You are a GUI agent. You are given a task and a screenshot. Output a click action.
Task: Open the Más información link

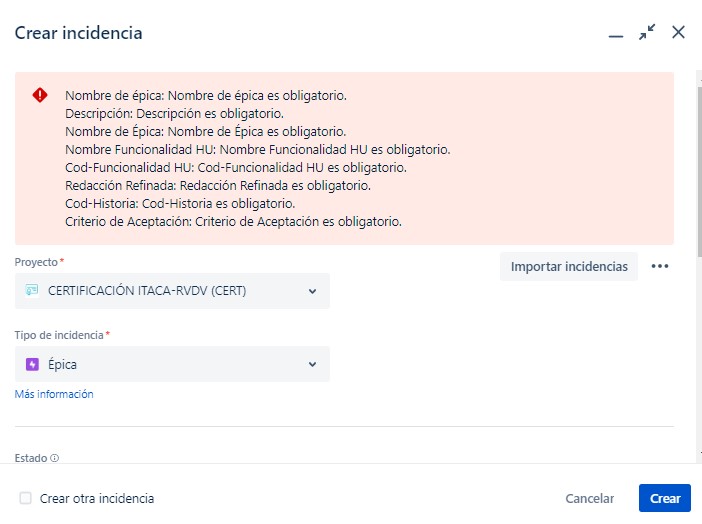(x=54, y=394)
